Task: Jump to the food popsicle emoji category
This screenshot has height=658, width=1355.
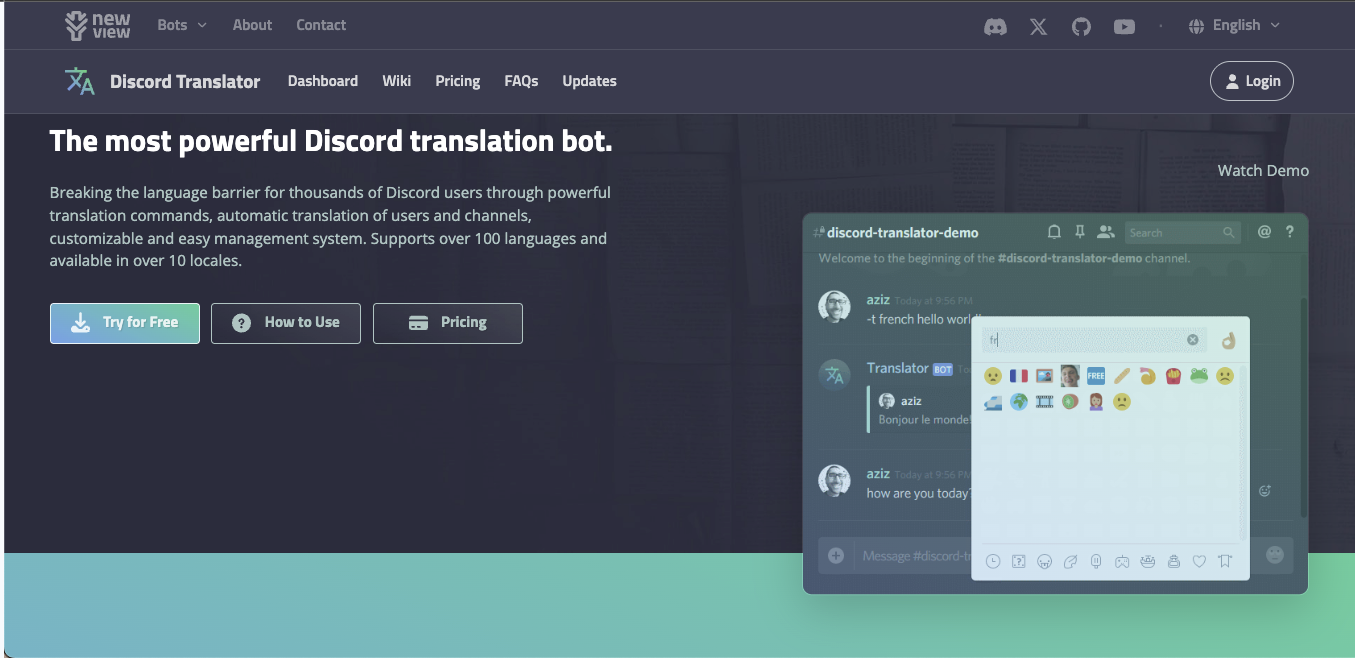Action: [x=1096, y=562]
